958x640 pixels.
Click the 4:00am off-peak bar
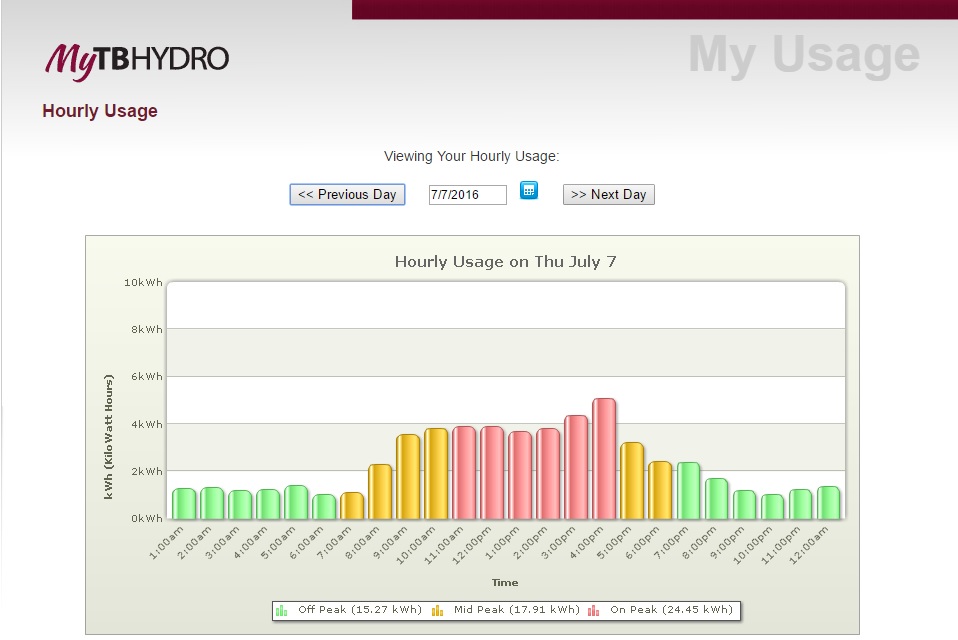(x=268, y=504)
